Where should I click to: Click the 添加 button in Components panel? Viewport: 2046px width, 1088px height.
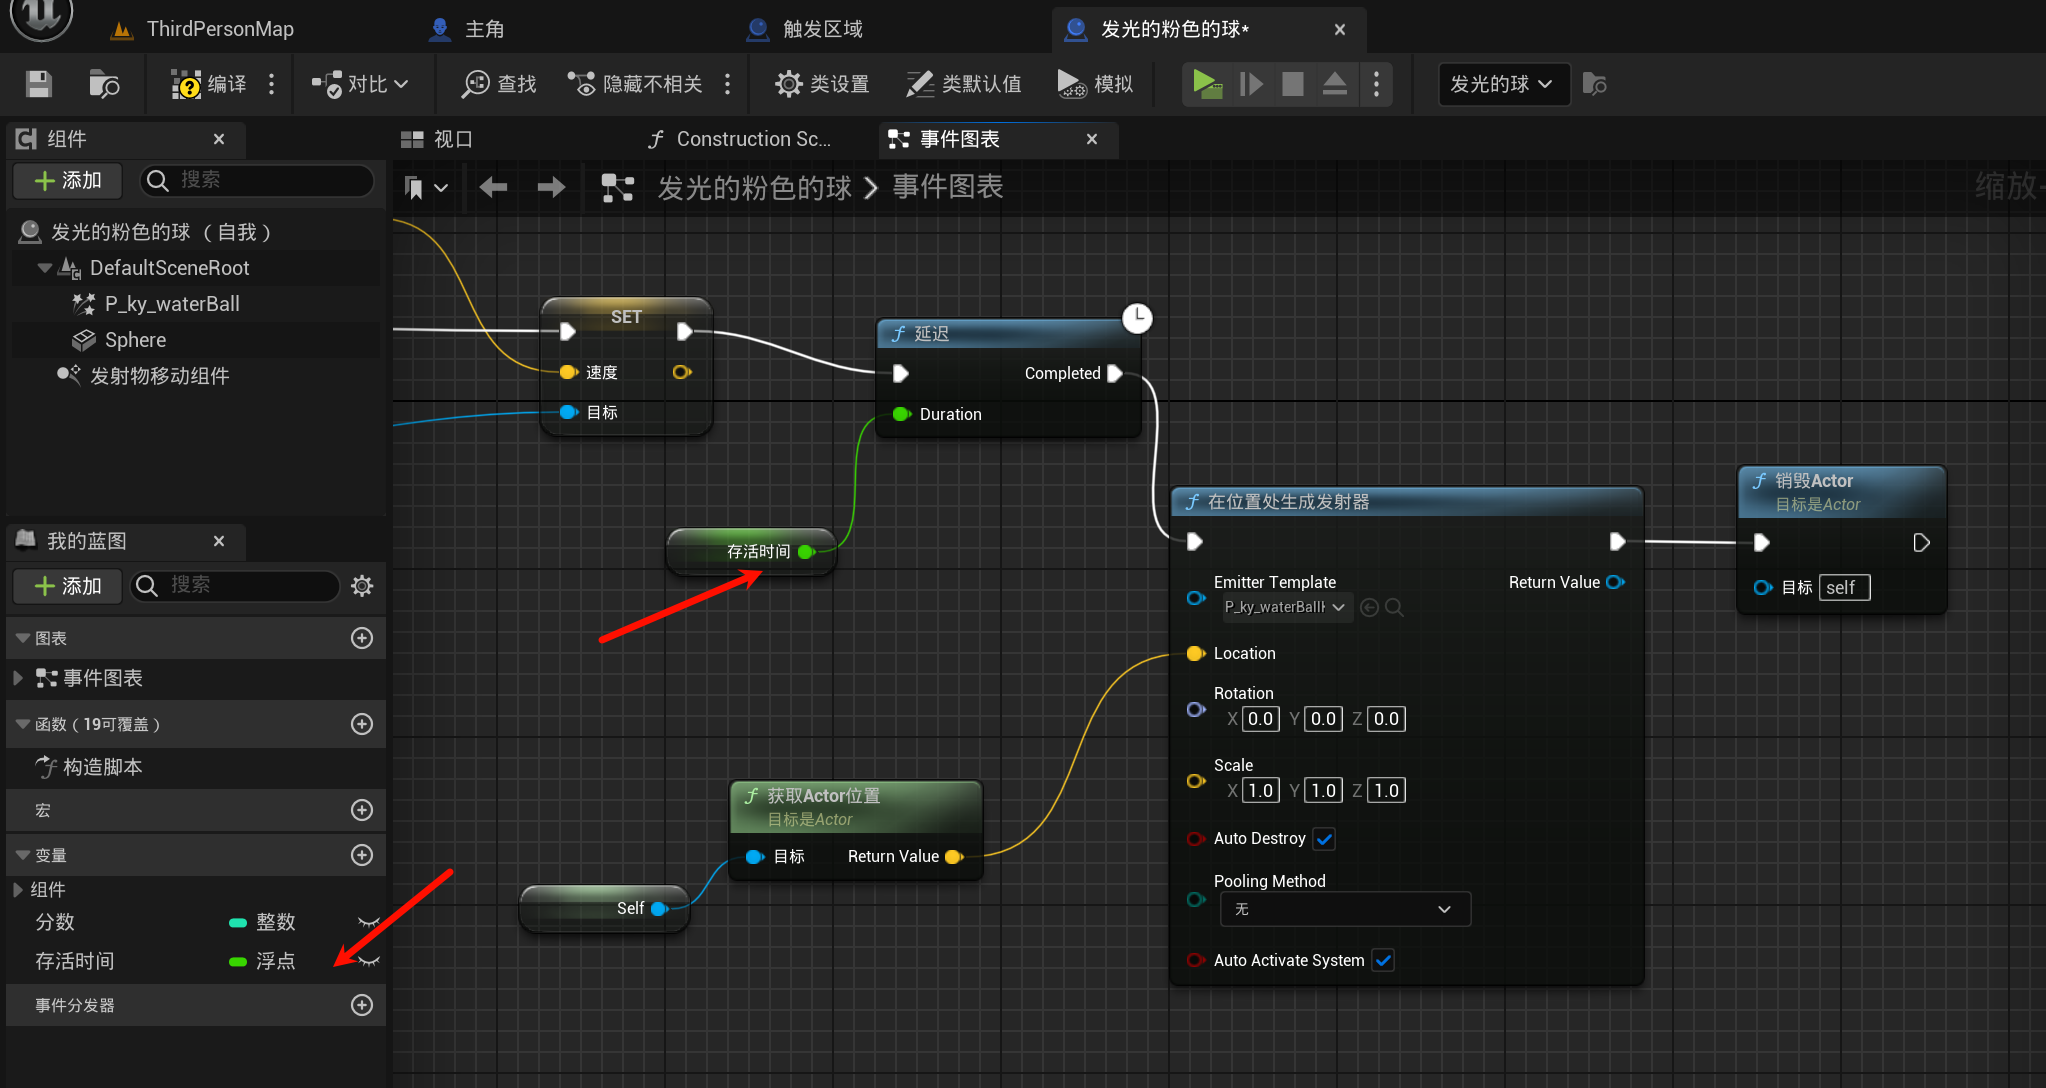pyautogui.click(x=68, y=180)
